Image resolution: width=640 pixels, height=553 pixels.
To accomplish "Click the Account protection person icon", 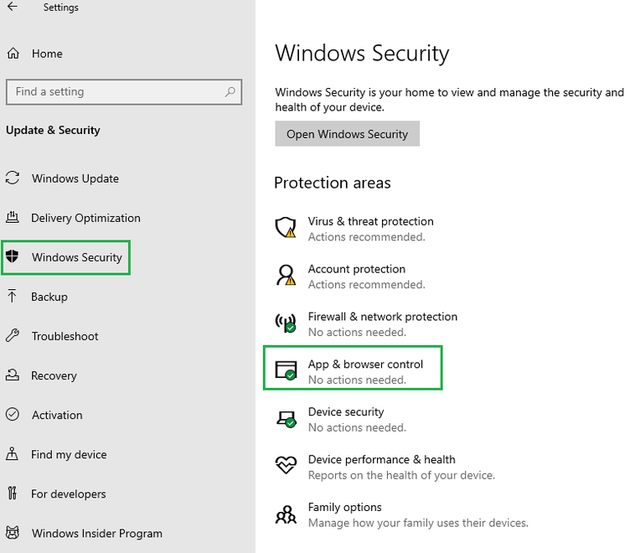I will [x=286, y=275].
